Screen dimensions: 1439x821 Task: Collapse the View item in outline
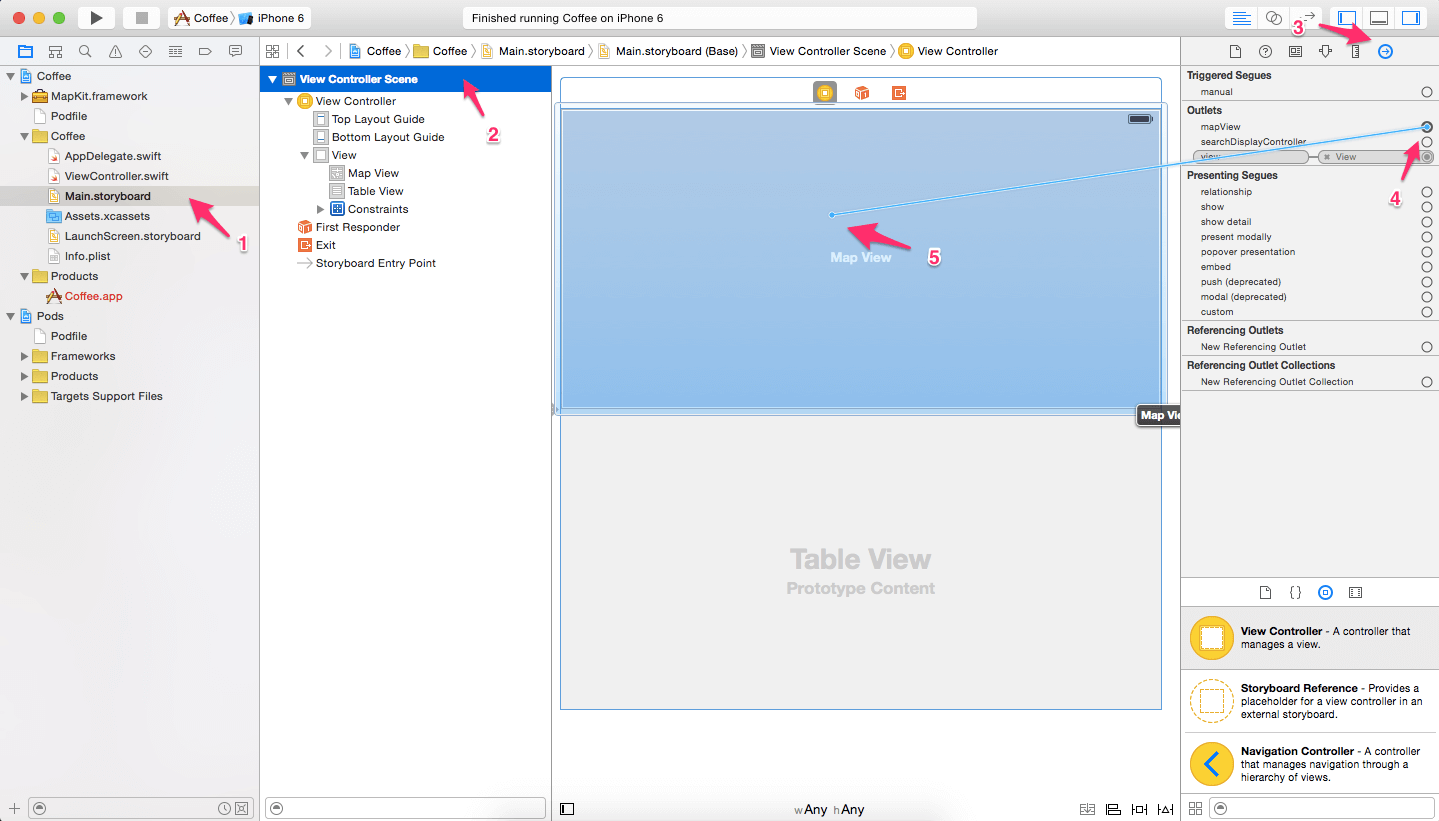(305, 155)
